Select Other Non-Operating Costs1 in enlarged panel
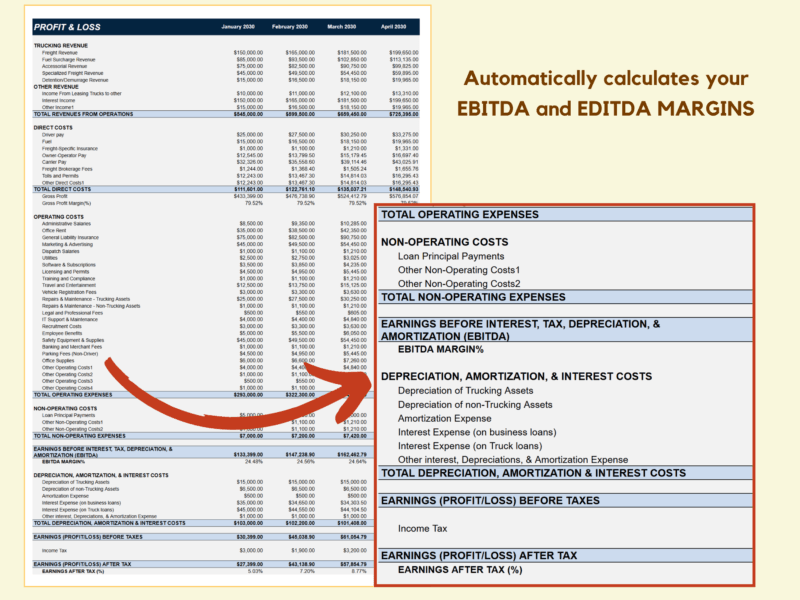Screen dimensions: 800x600 pos(459,270)
